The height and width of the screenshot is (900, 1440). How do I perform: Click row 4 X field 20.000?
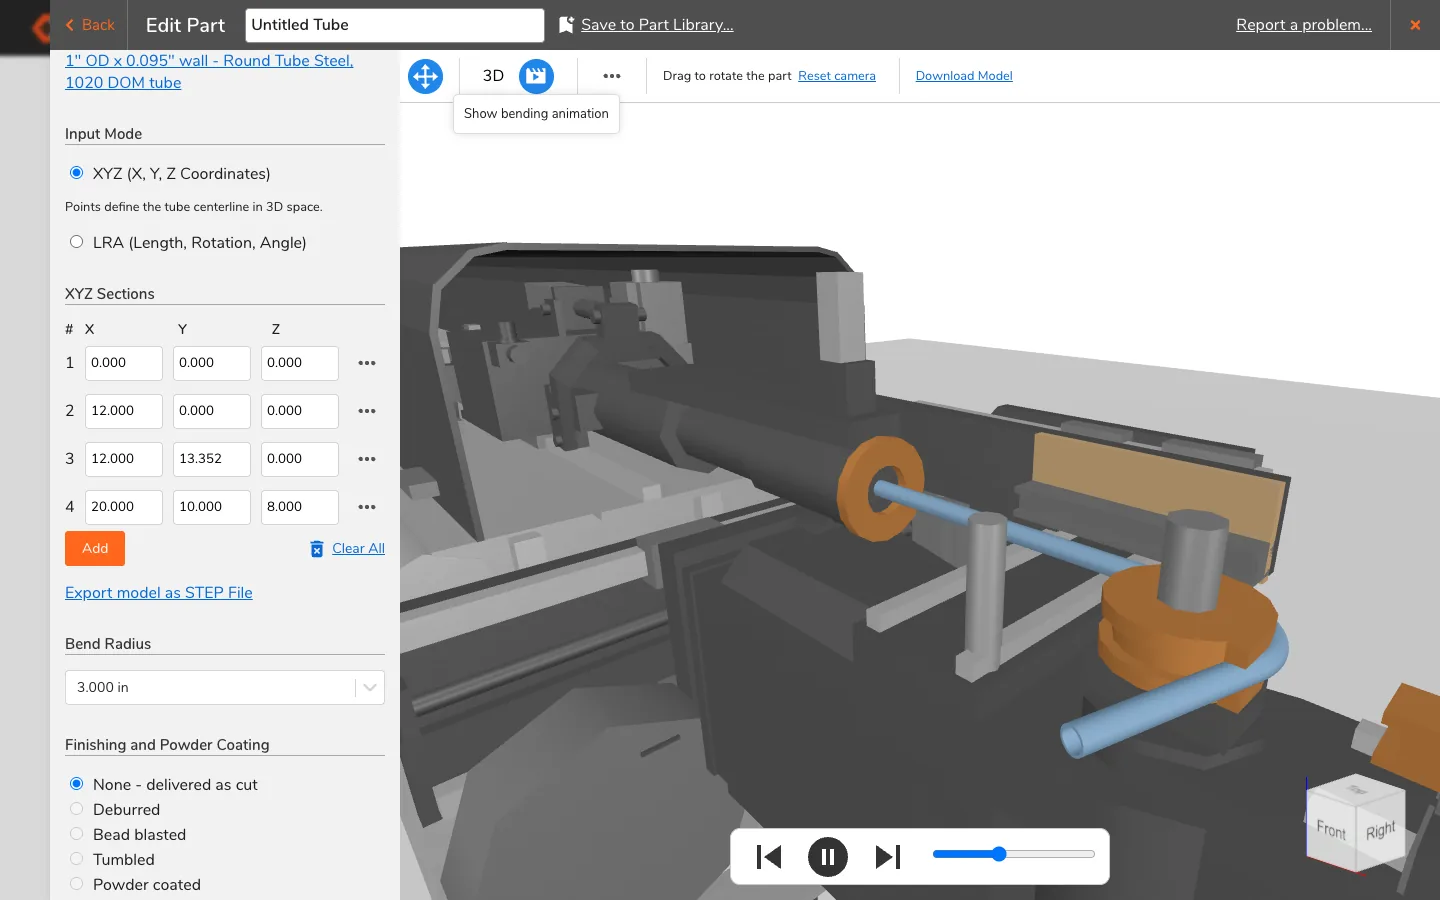[x=124, y=507]
